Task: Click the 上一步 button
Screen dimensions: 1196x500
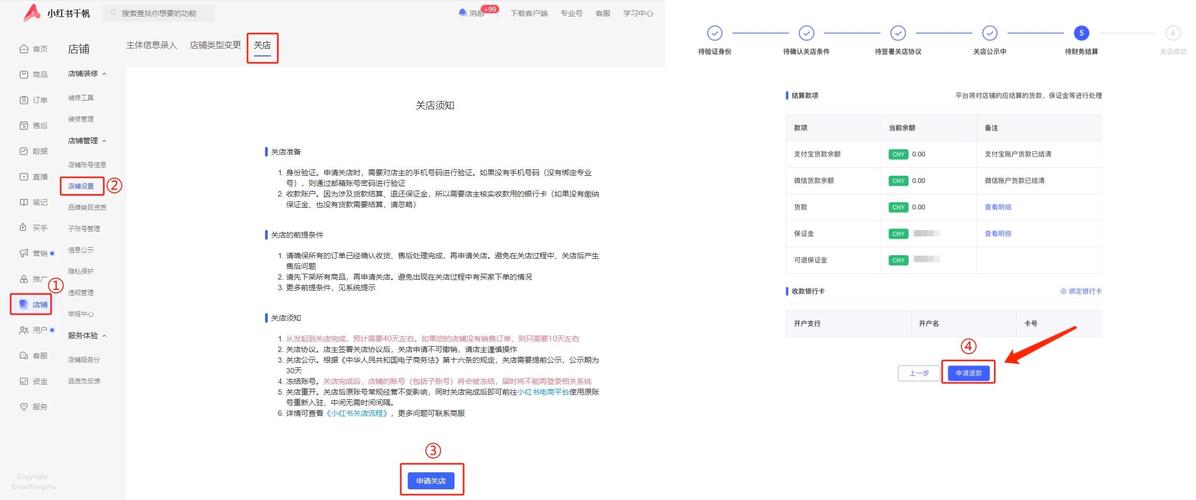Action: [x=919, y=373]
